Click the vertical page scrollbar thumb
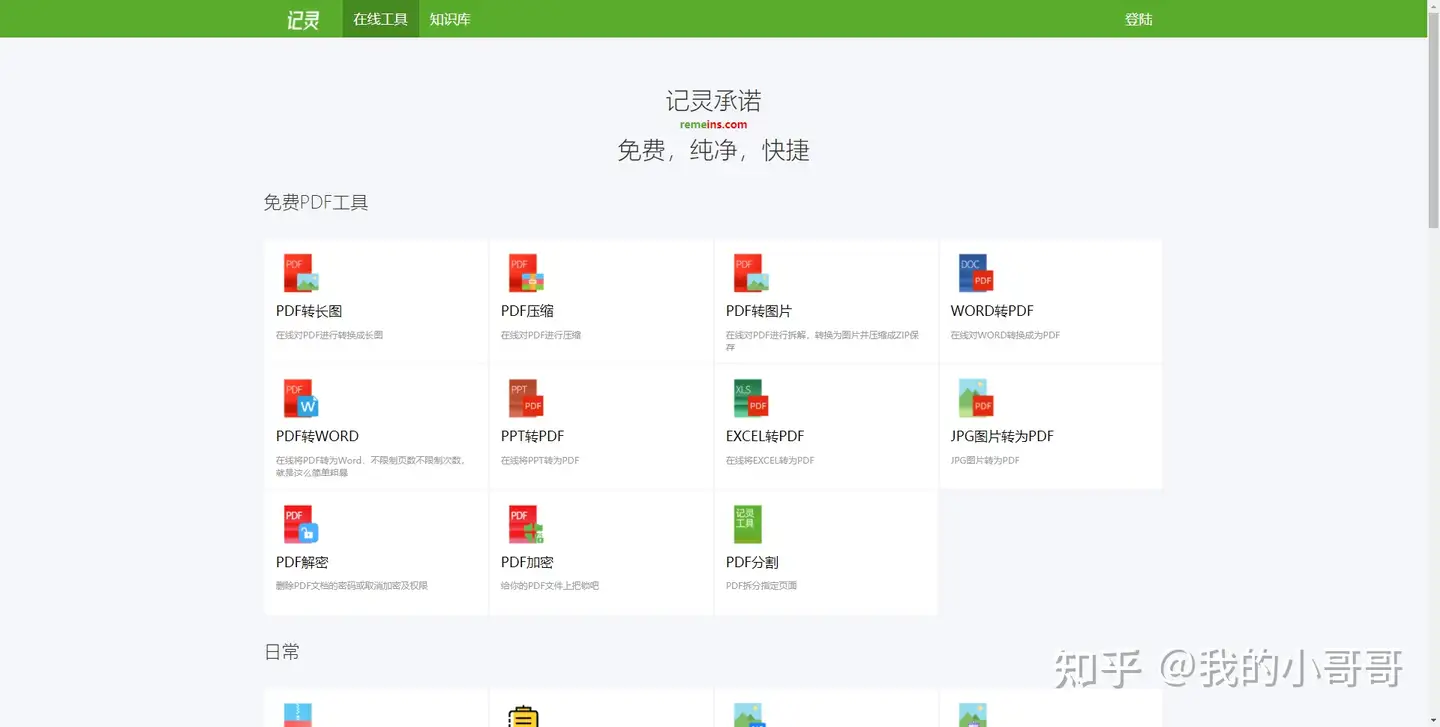This screenshot has height=727, width=1440. (1434, 118)
